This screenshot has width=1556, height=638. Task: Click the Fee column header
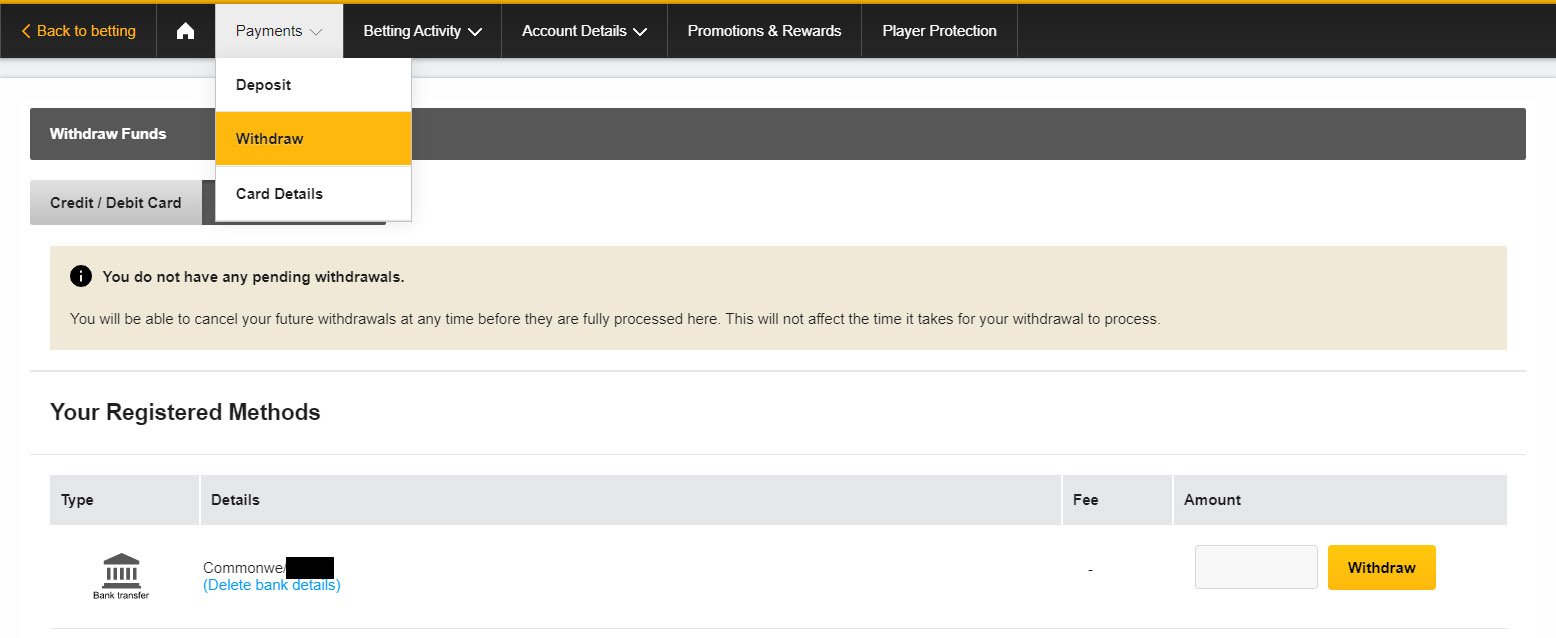click(1084, 499)
